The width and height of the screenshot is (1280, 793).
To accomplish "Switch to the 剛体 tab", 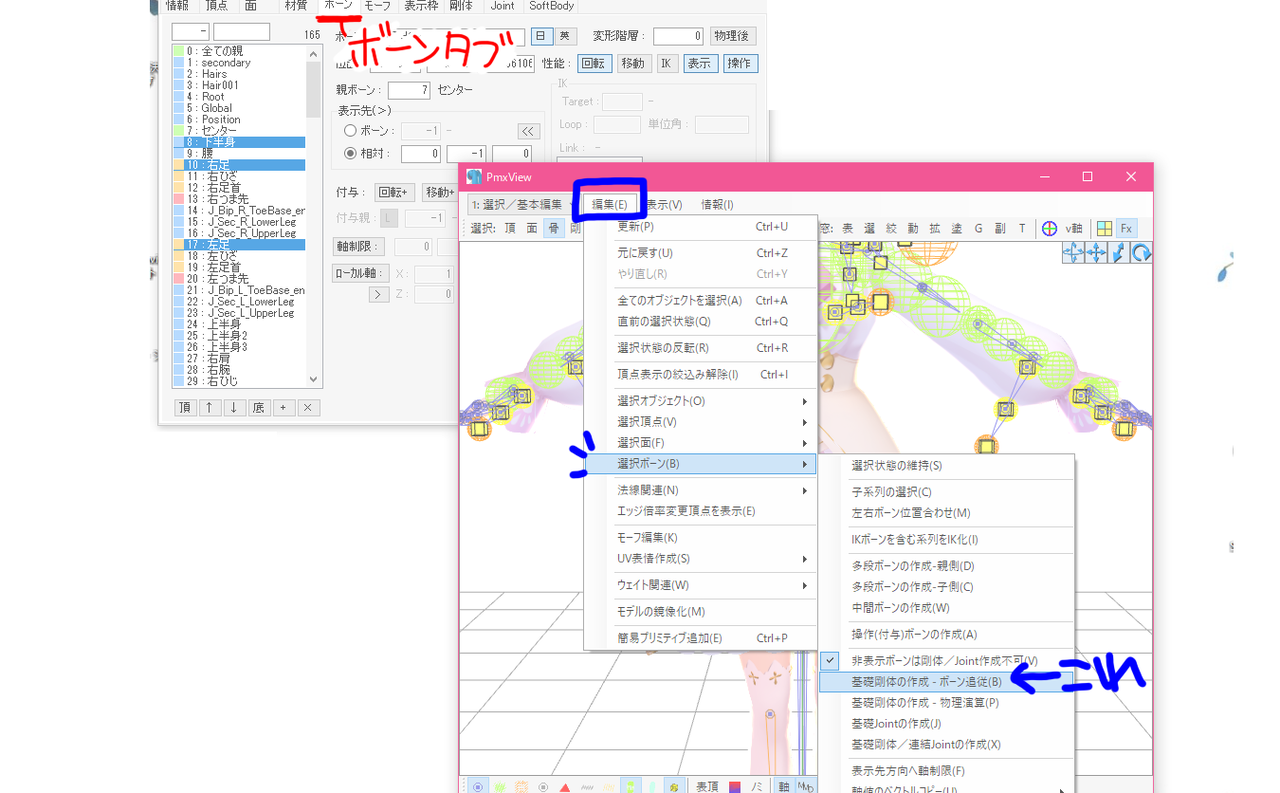I will tap(461, 6).
